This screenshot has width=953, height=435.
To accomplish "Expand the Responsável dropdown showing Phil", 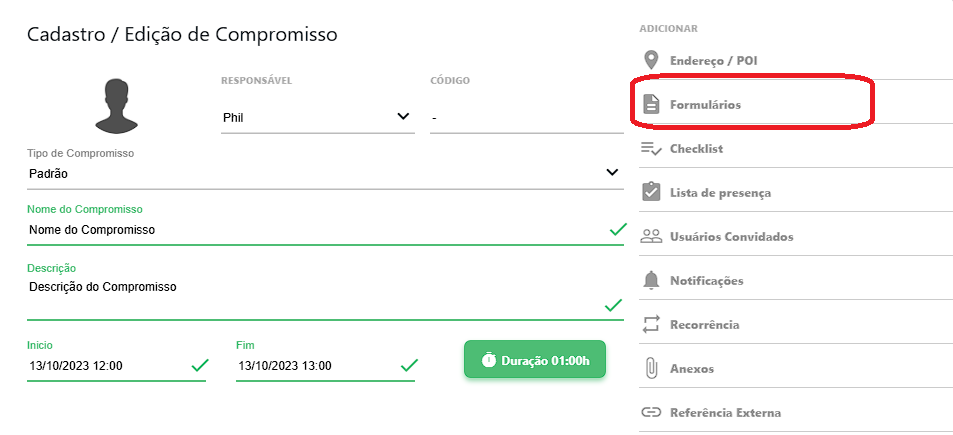I will [x=316, y=117].
